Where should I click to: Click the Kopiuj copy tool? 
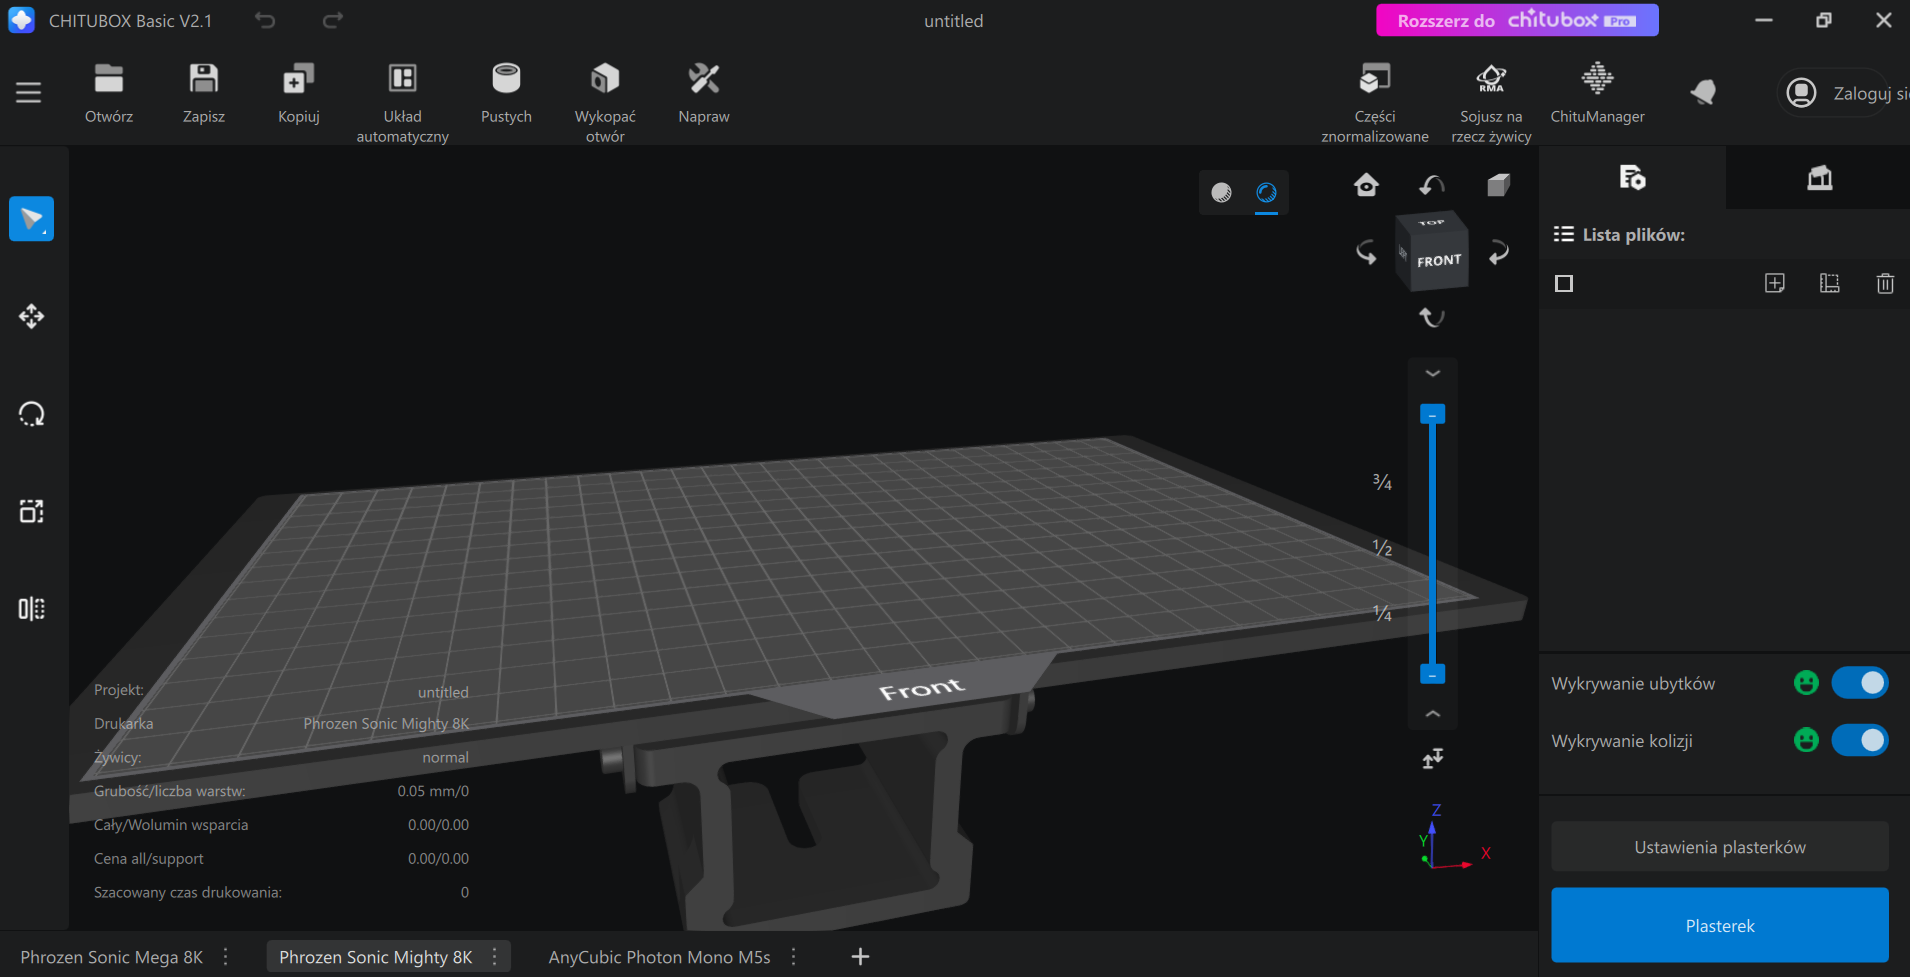pos(299,93)
